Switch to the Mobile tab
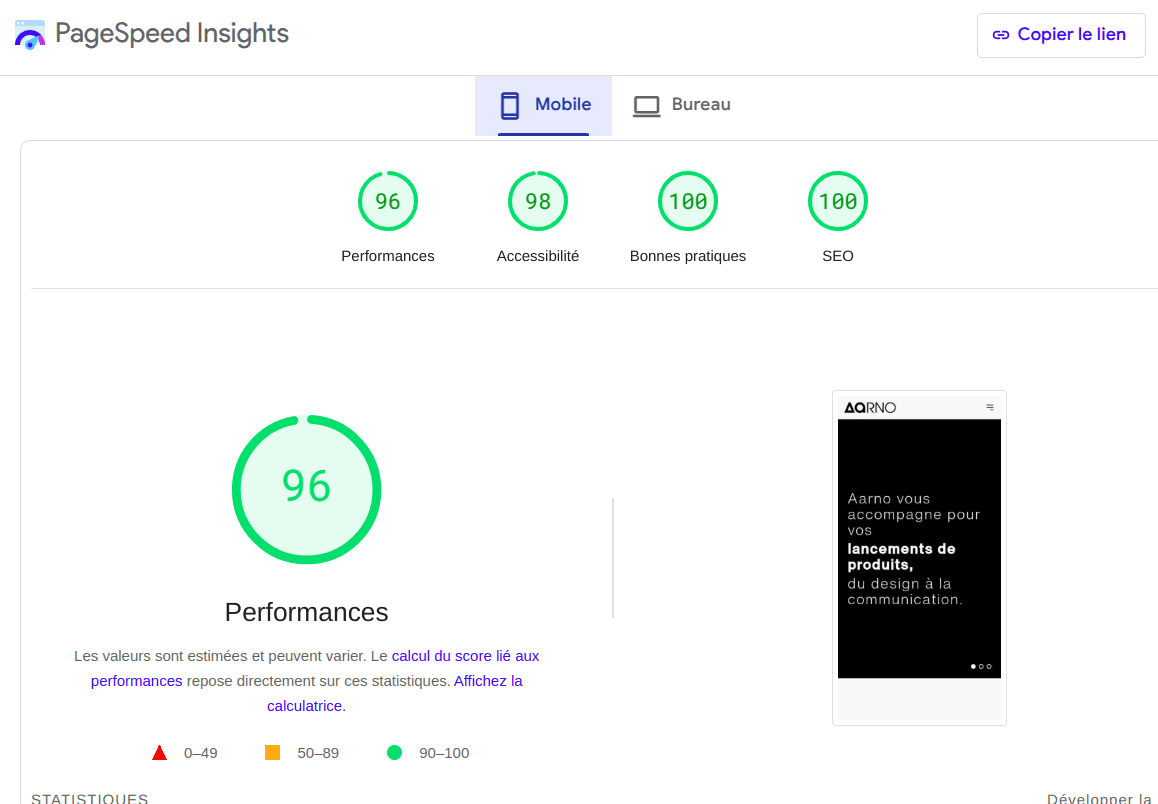The width and height of the screenshot is (1158, 804). click(544, 105)
